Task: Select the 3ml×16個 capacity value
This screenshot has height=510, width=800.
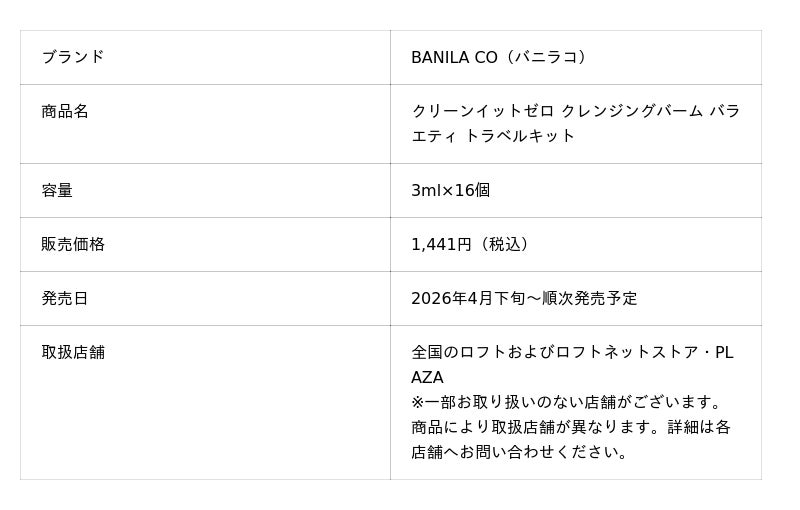Action: point(450,190)
